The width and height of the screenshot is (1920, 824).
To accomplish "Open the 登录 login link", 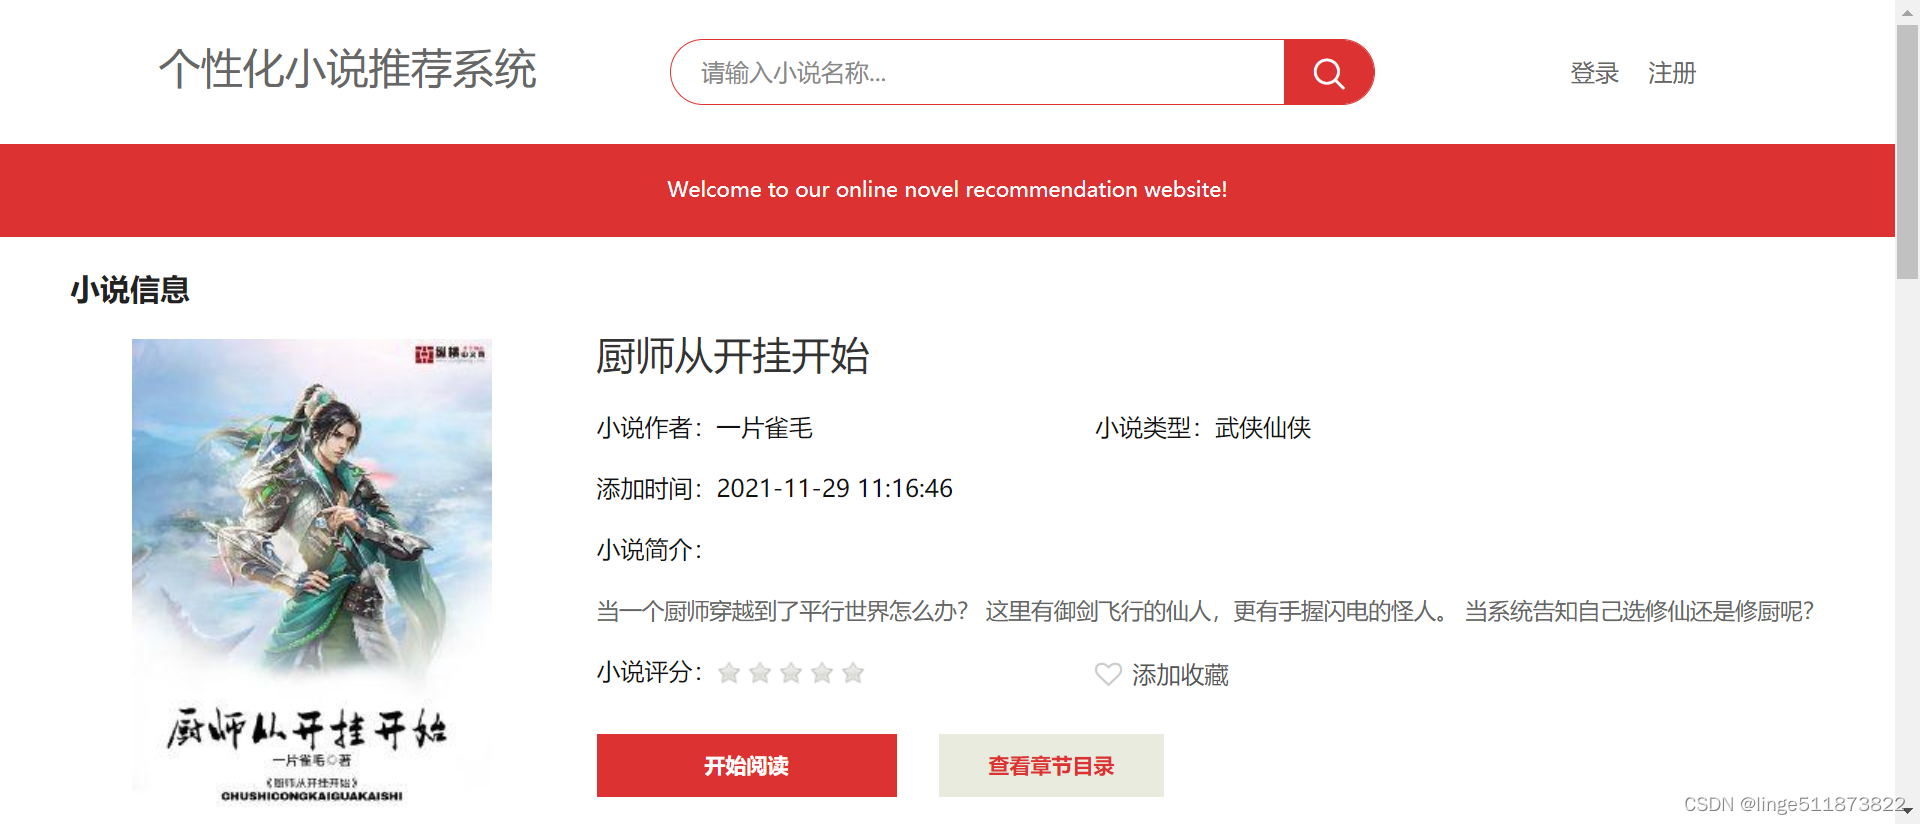I will pyautogui.click(x=1594, y=73).
